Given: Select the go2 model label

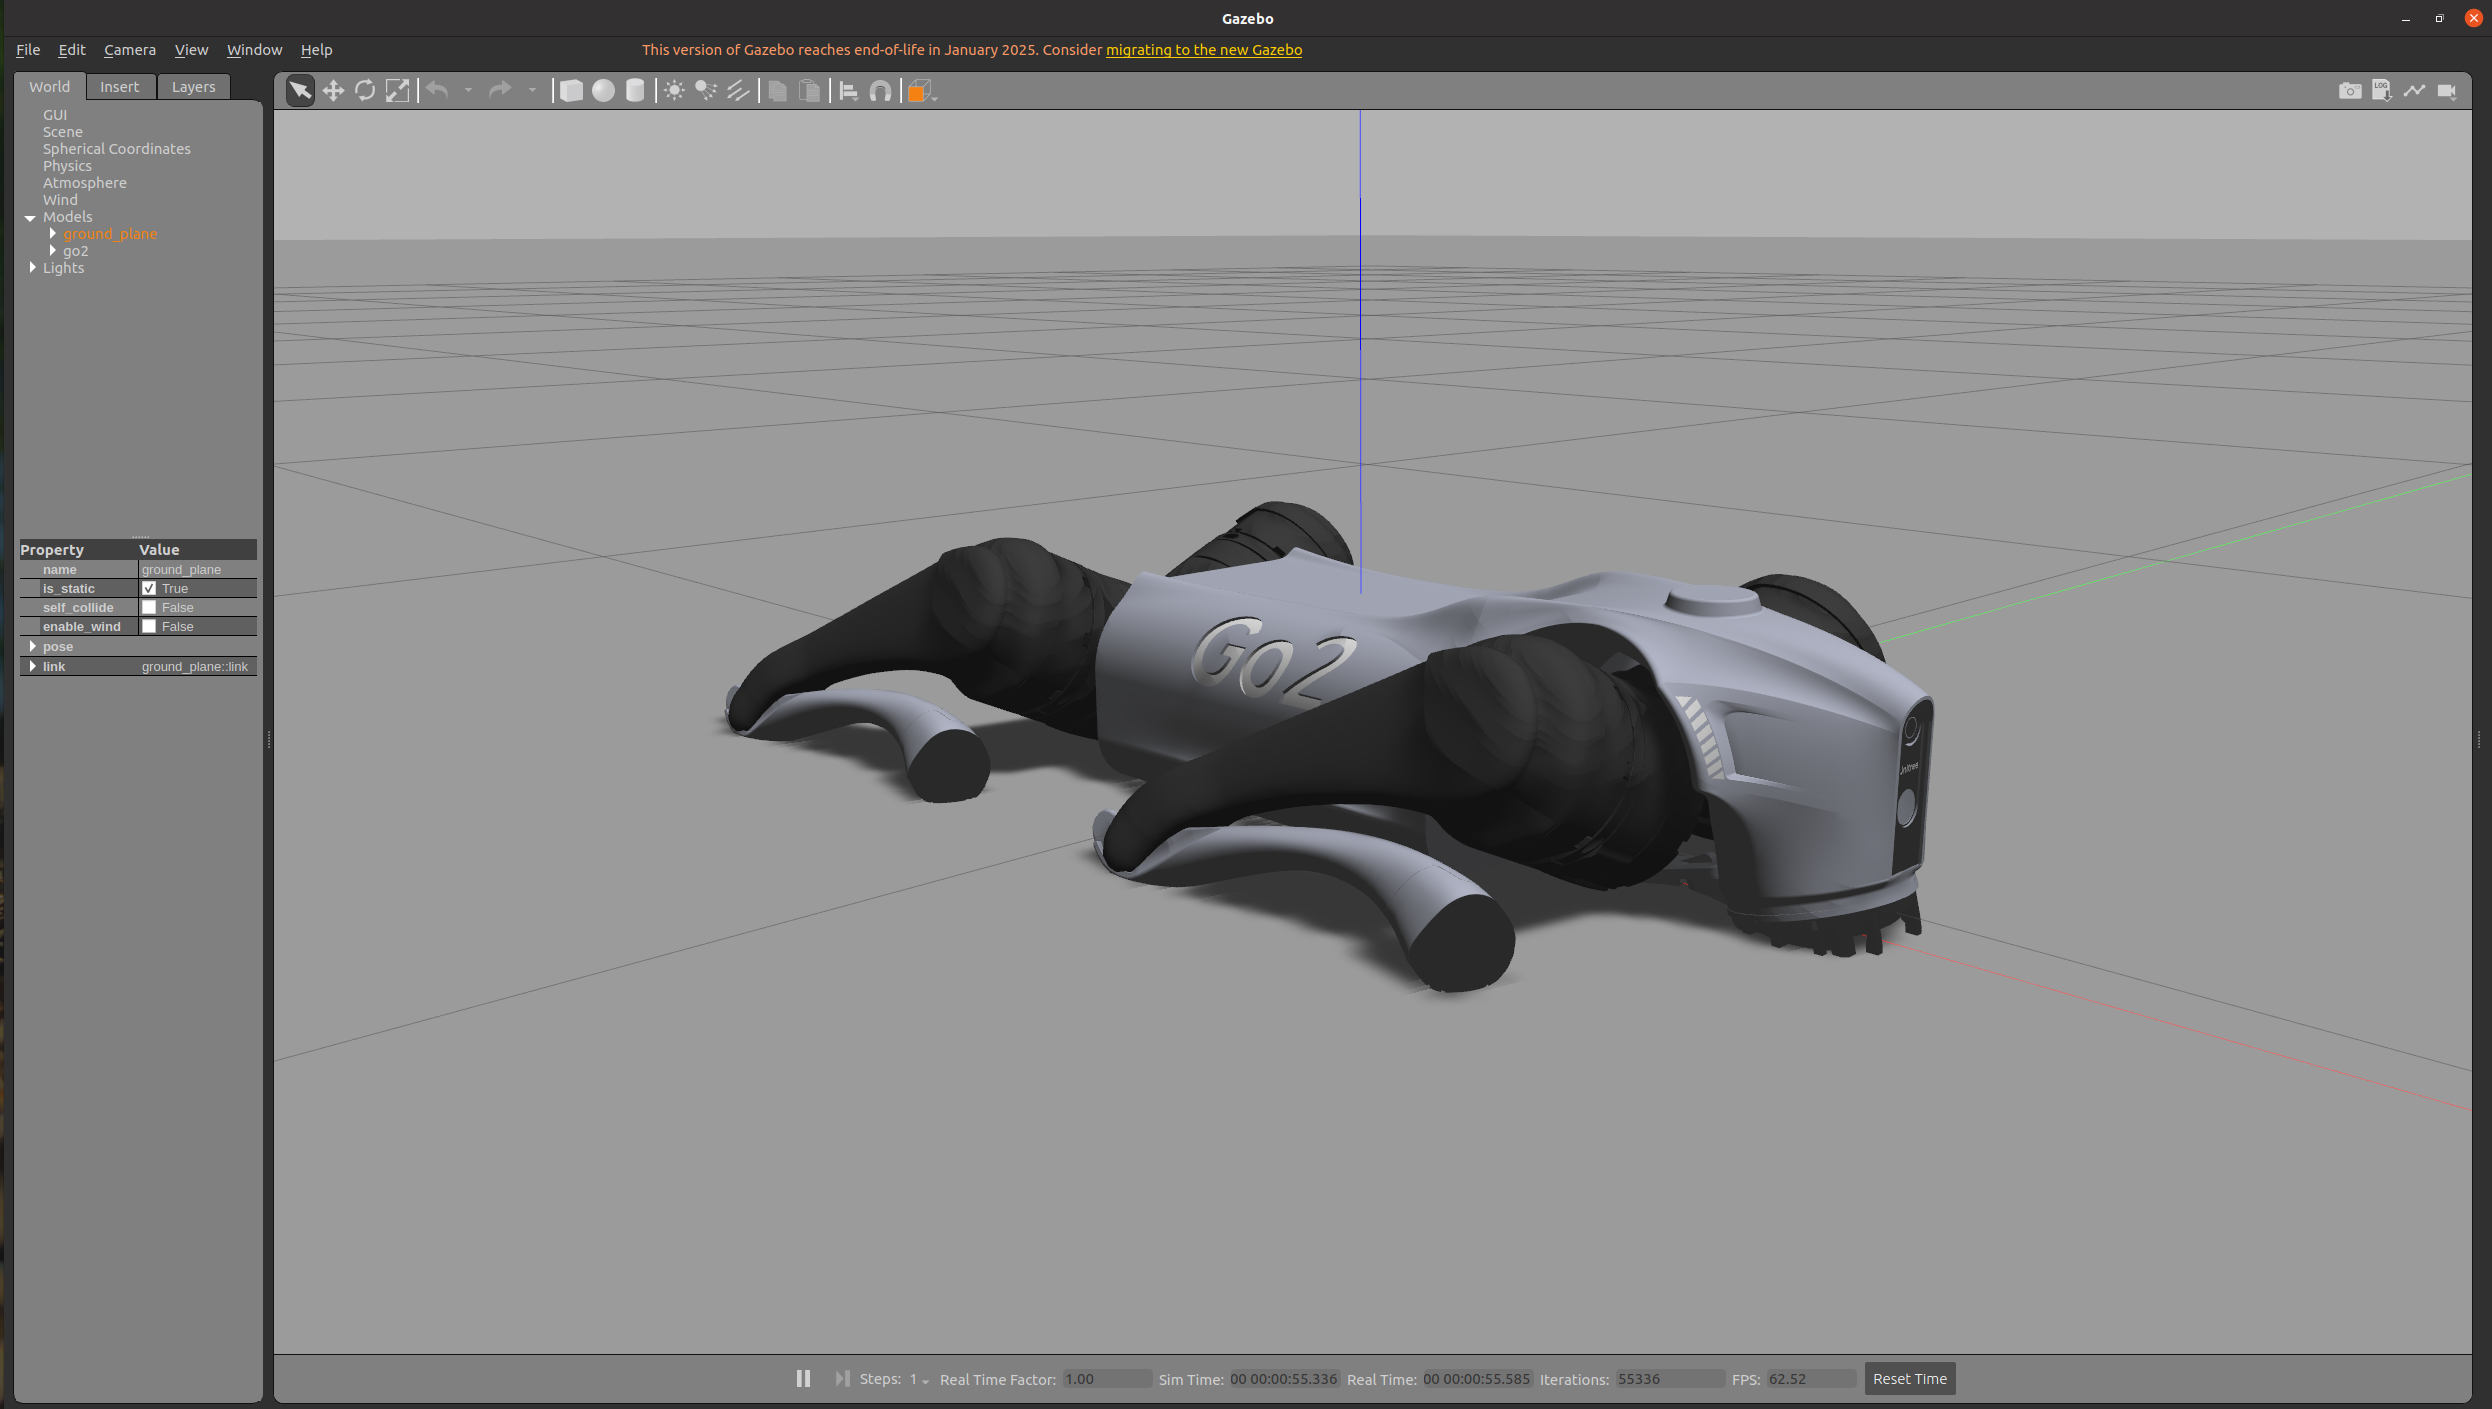Looking at the screenshot, I should click(76, 251).
